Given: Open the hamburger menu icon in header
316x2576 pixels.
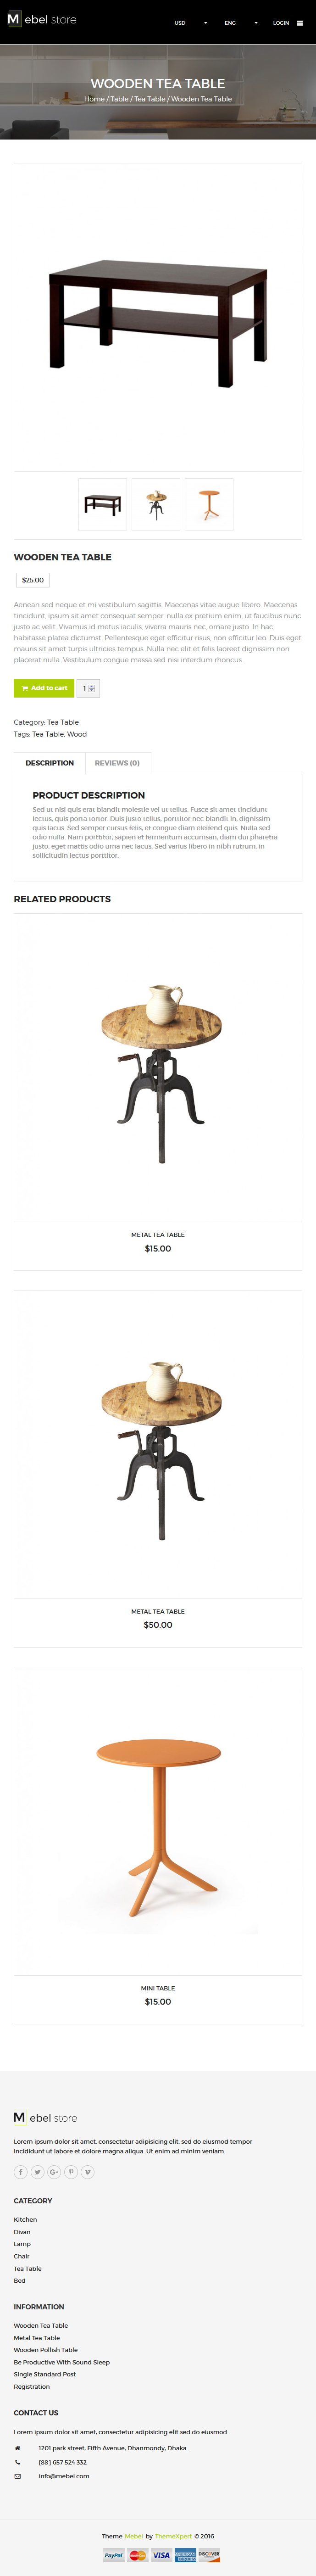Looking at the screenshot, I should (x=300, y=23).
